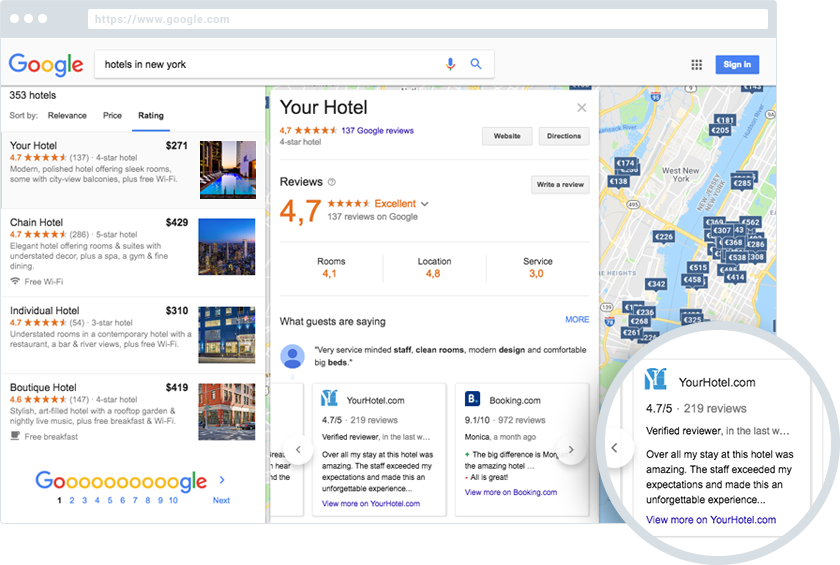The height and width of the screenshot is (565, 840).
Task: Click the €342 price marker on the map
Action: pyautogui.click(x=656, y=284)
